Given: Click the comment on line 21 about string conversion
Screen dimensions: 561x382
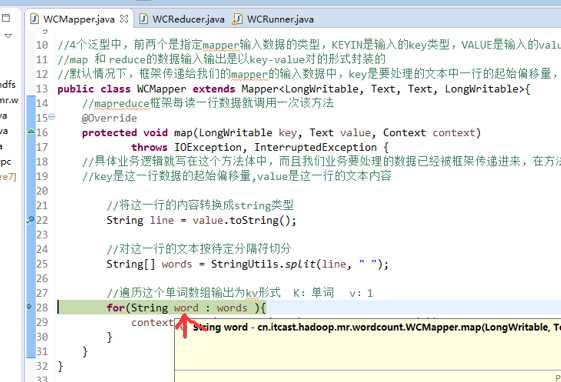Looking at the screenshot, I should tap(200, 205).
